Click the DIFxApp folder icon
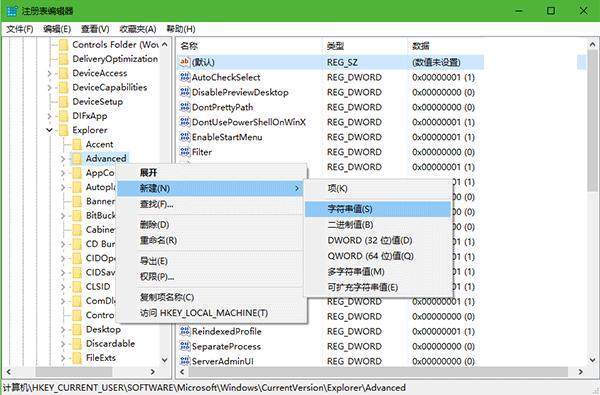This screenshot has height=395, width=600. 64,116
